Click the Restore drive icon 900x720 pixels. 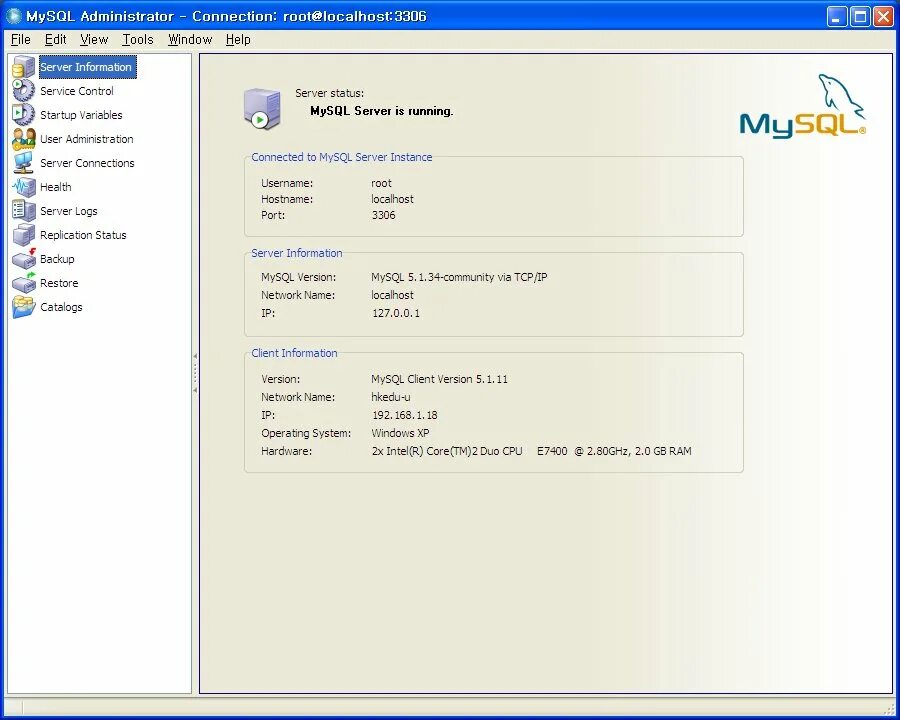[24, 283]
